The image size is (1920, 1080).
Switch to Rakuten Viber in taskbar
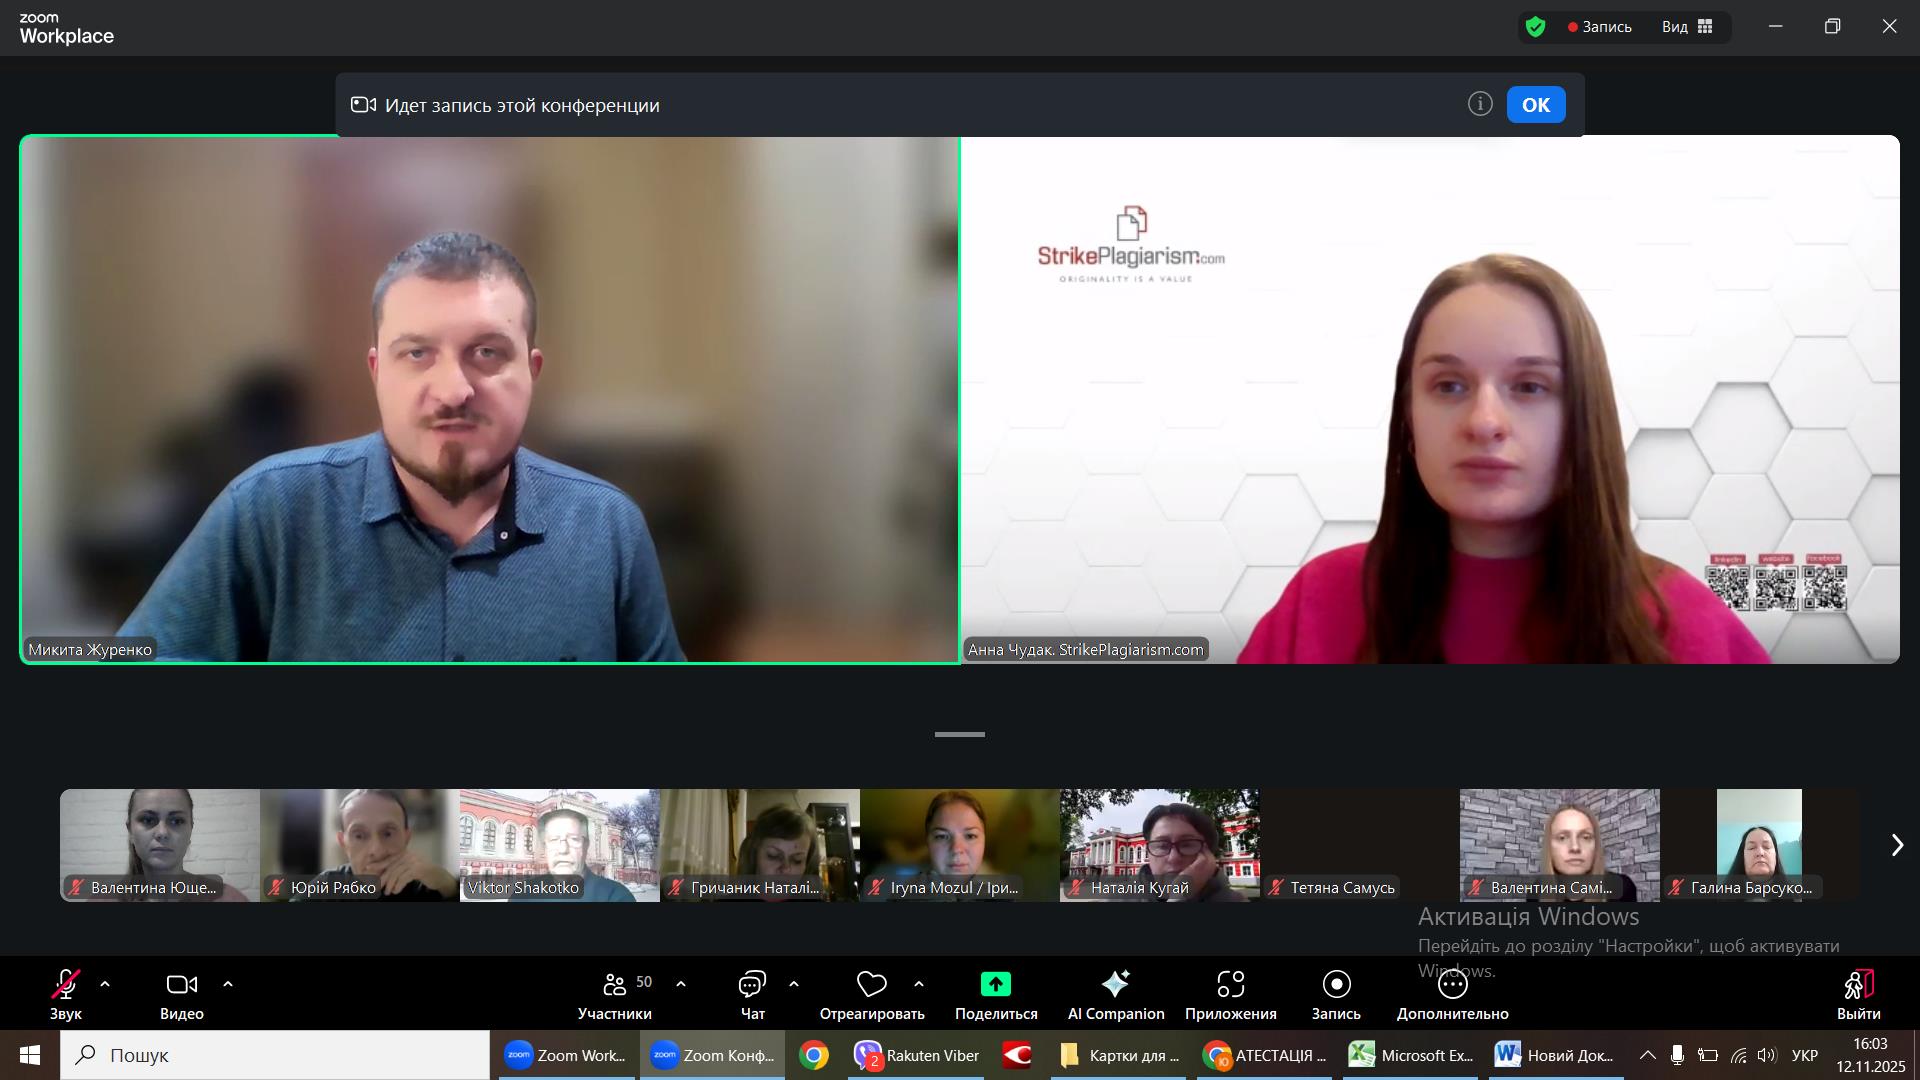917,1055
